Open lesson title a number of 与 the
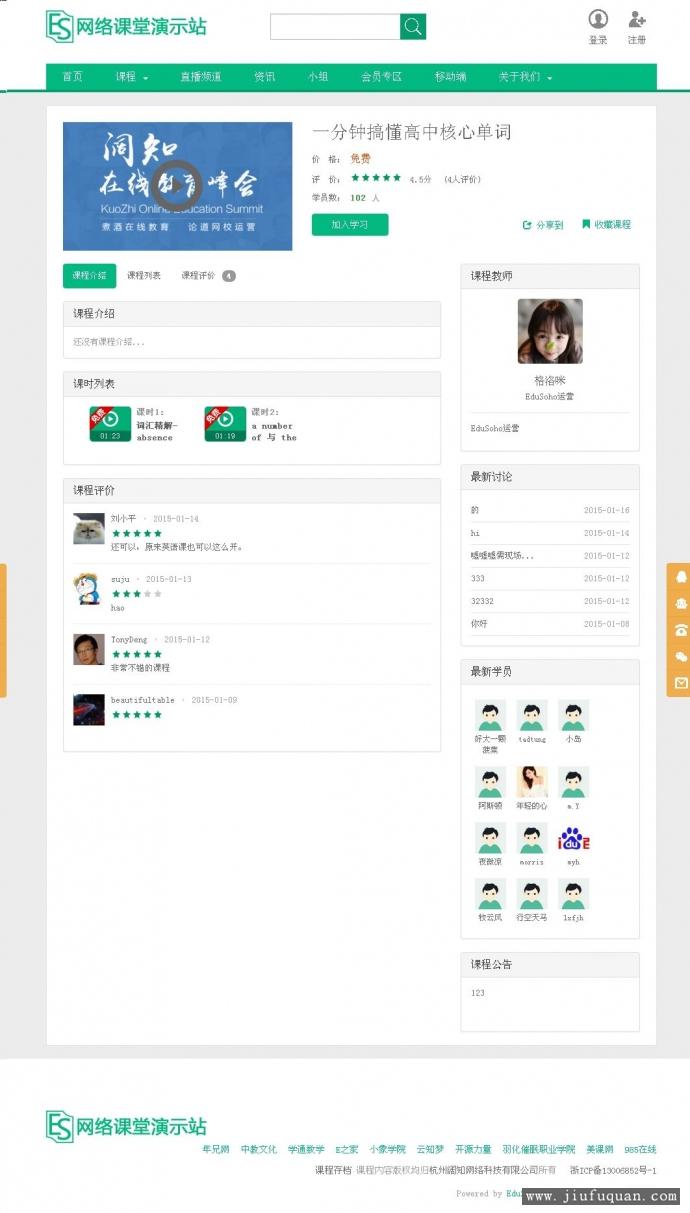Screen dimensions: 690x1213 274,432
